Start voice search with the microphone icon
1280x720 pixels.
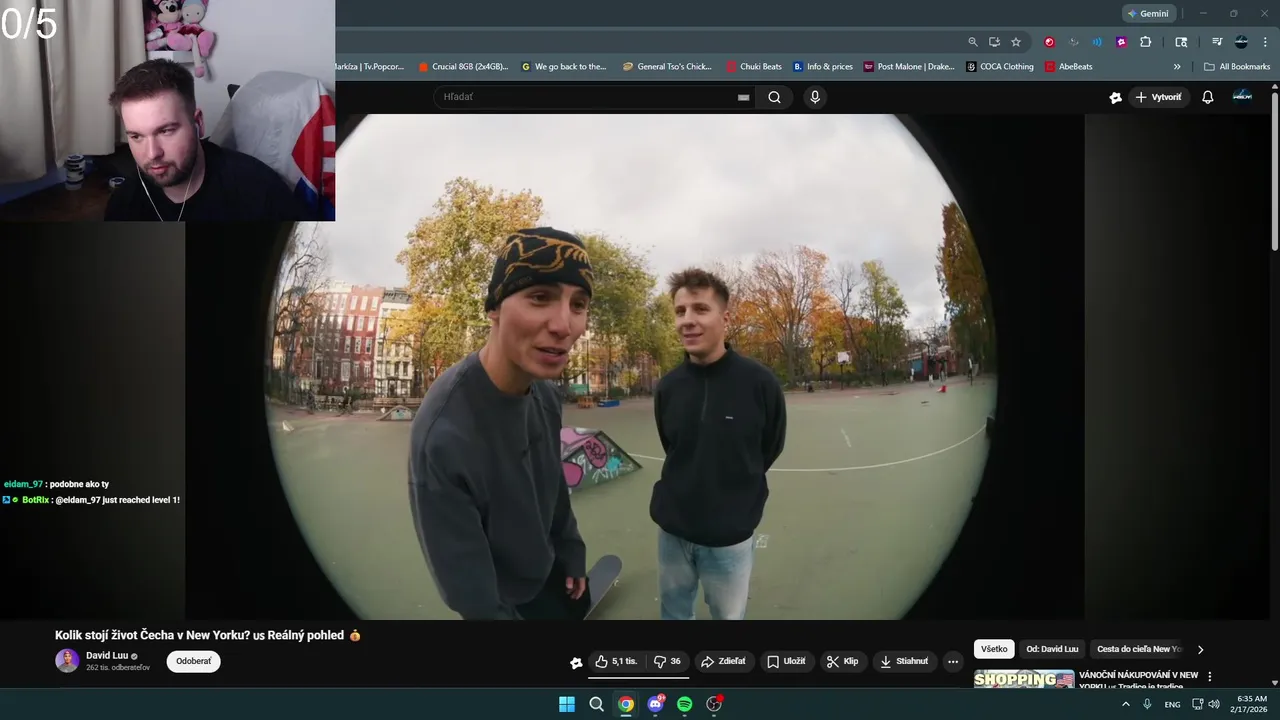pos(815,97)
